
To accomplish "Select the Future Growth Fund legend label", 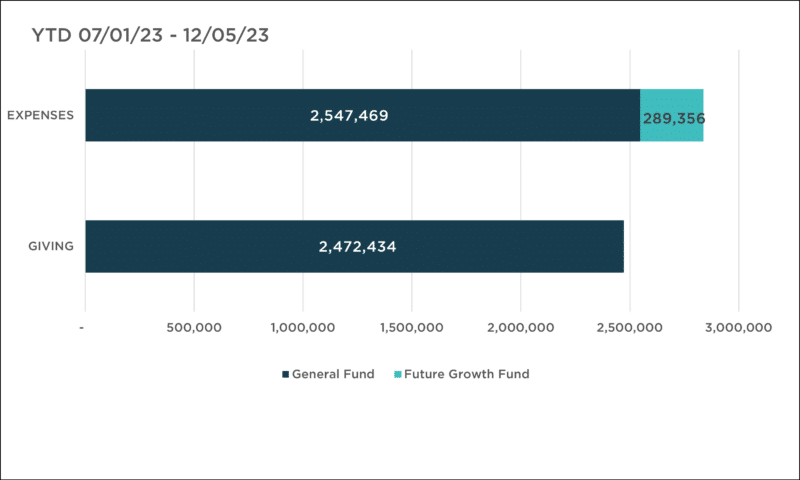I will tap(467, 374).
